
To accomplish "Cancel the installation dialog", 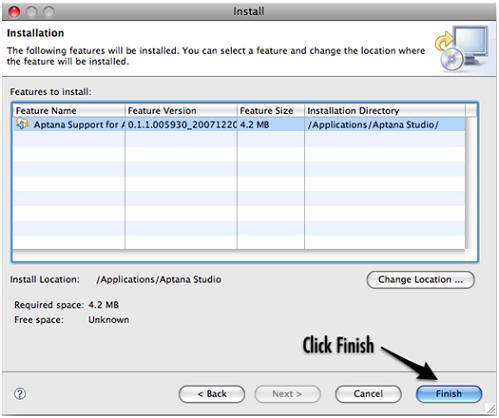I will [x=368, y=394].
